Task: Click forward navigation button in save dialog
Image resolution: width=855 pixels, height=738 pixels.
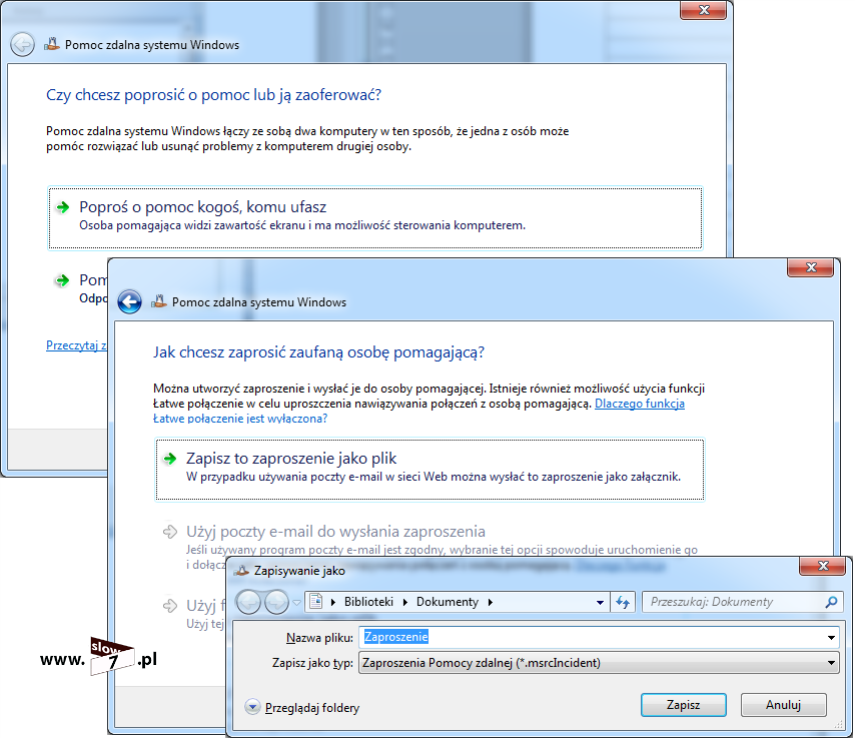Action: (276, 602)
